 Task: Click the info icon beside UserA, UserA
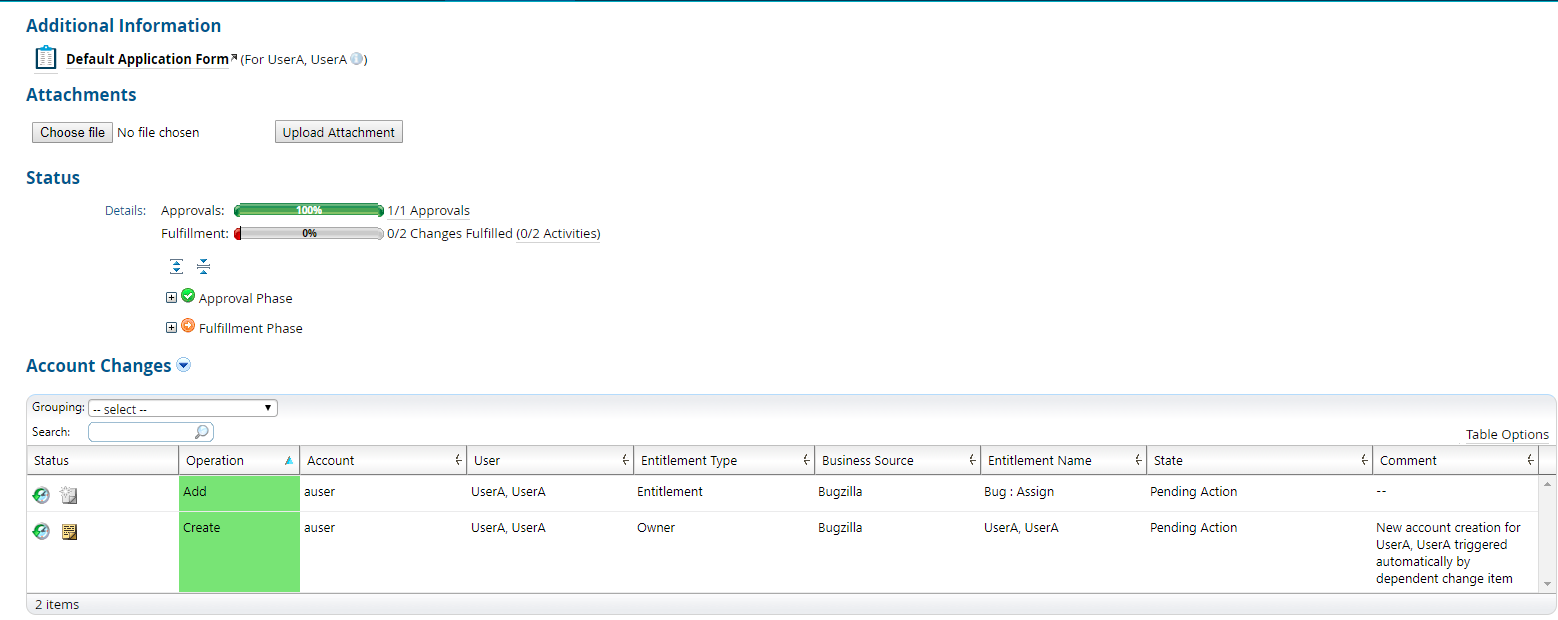point(356,59)
